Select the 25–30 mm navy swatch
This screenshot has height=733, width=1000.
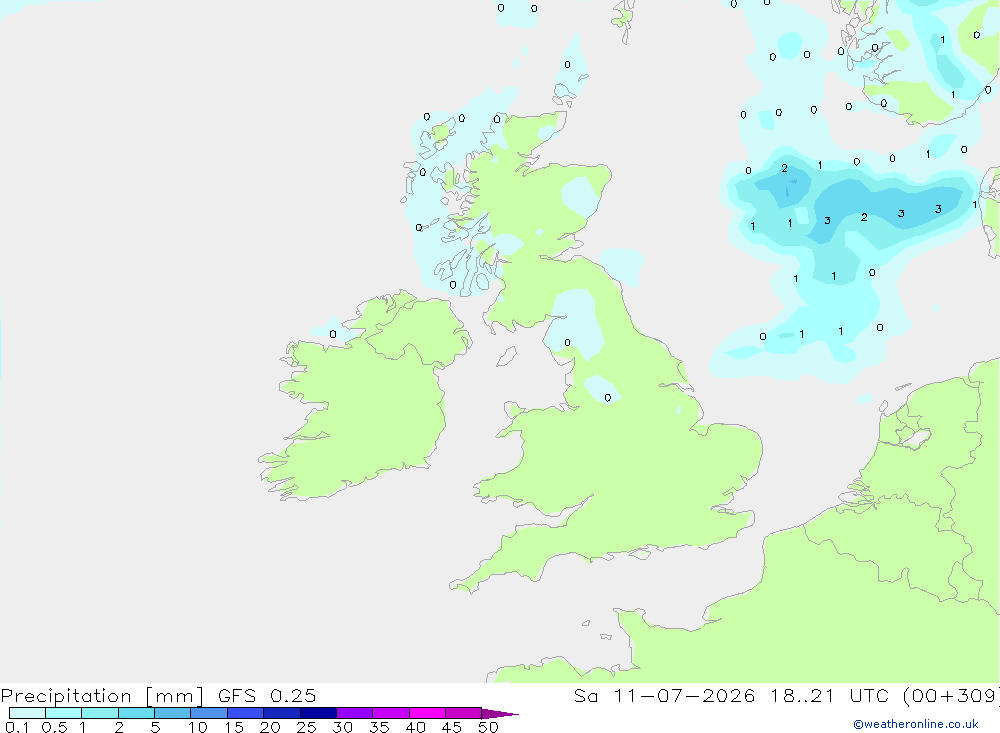(318, 713)
